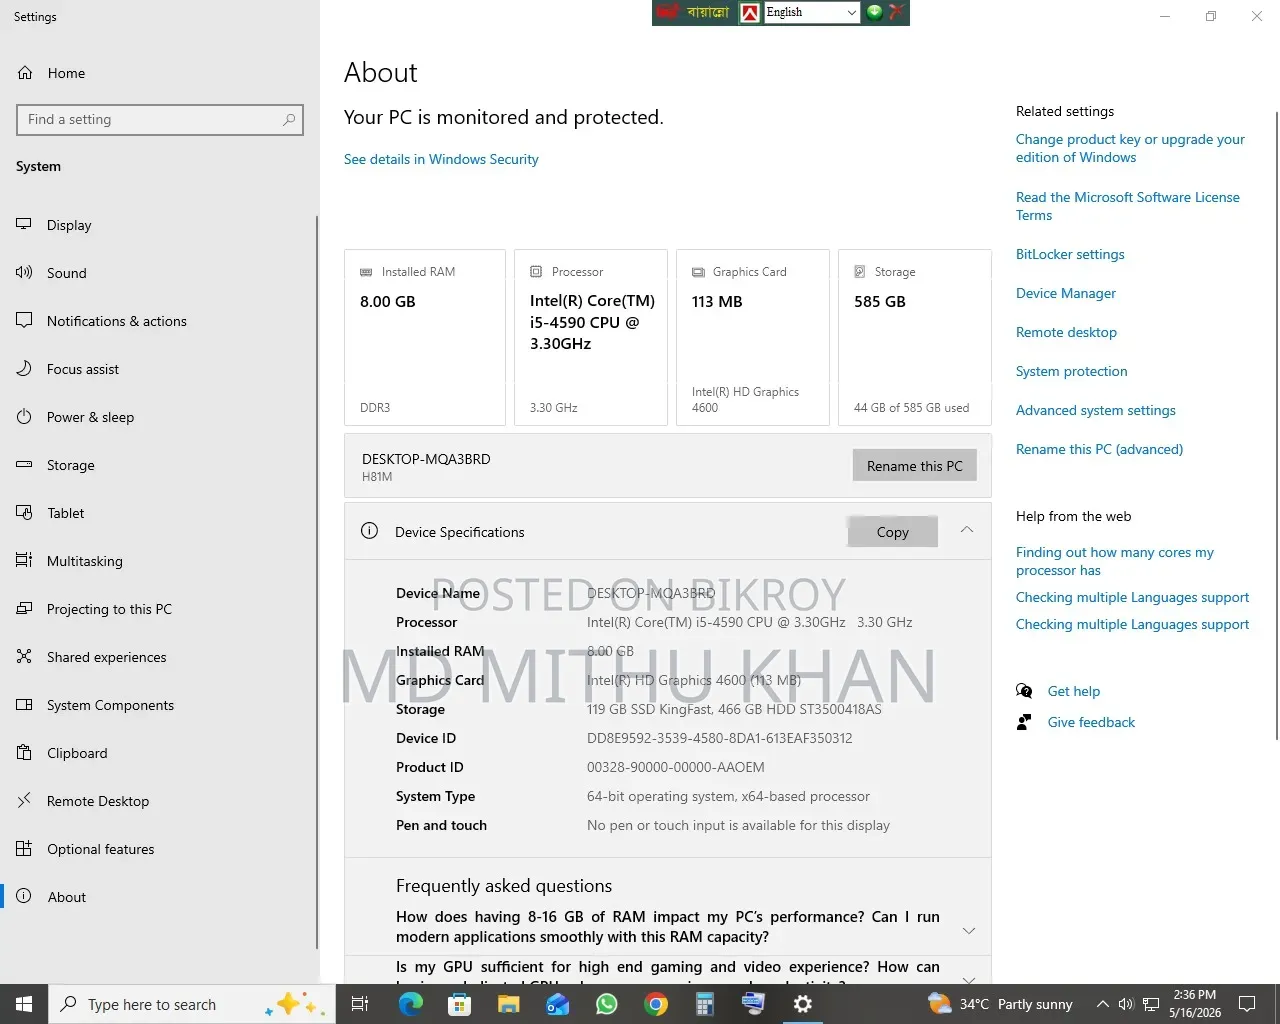Click the Home icon in Settings

(x=25, y=73)
